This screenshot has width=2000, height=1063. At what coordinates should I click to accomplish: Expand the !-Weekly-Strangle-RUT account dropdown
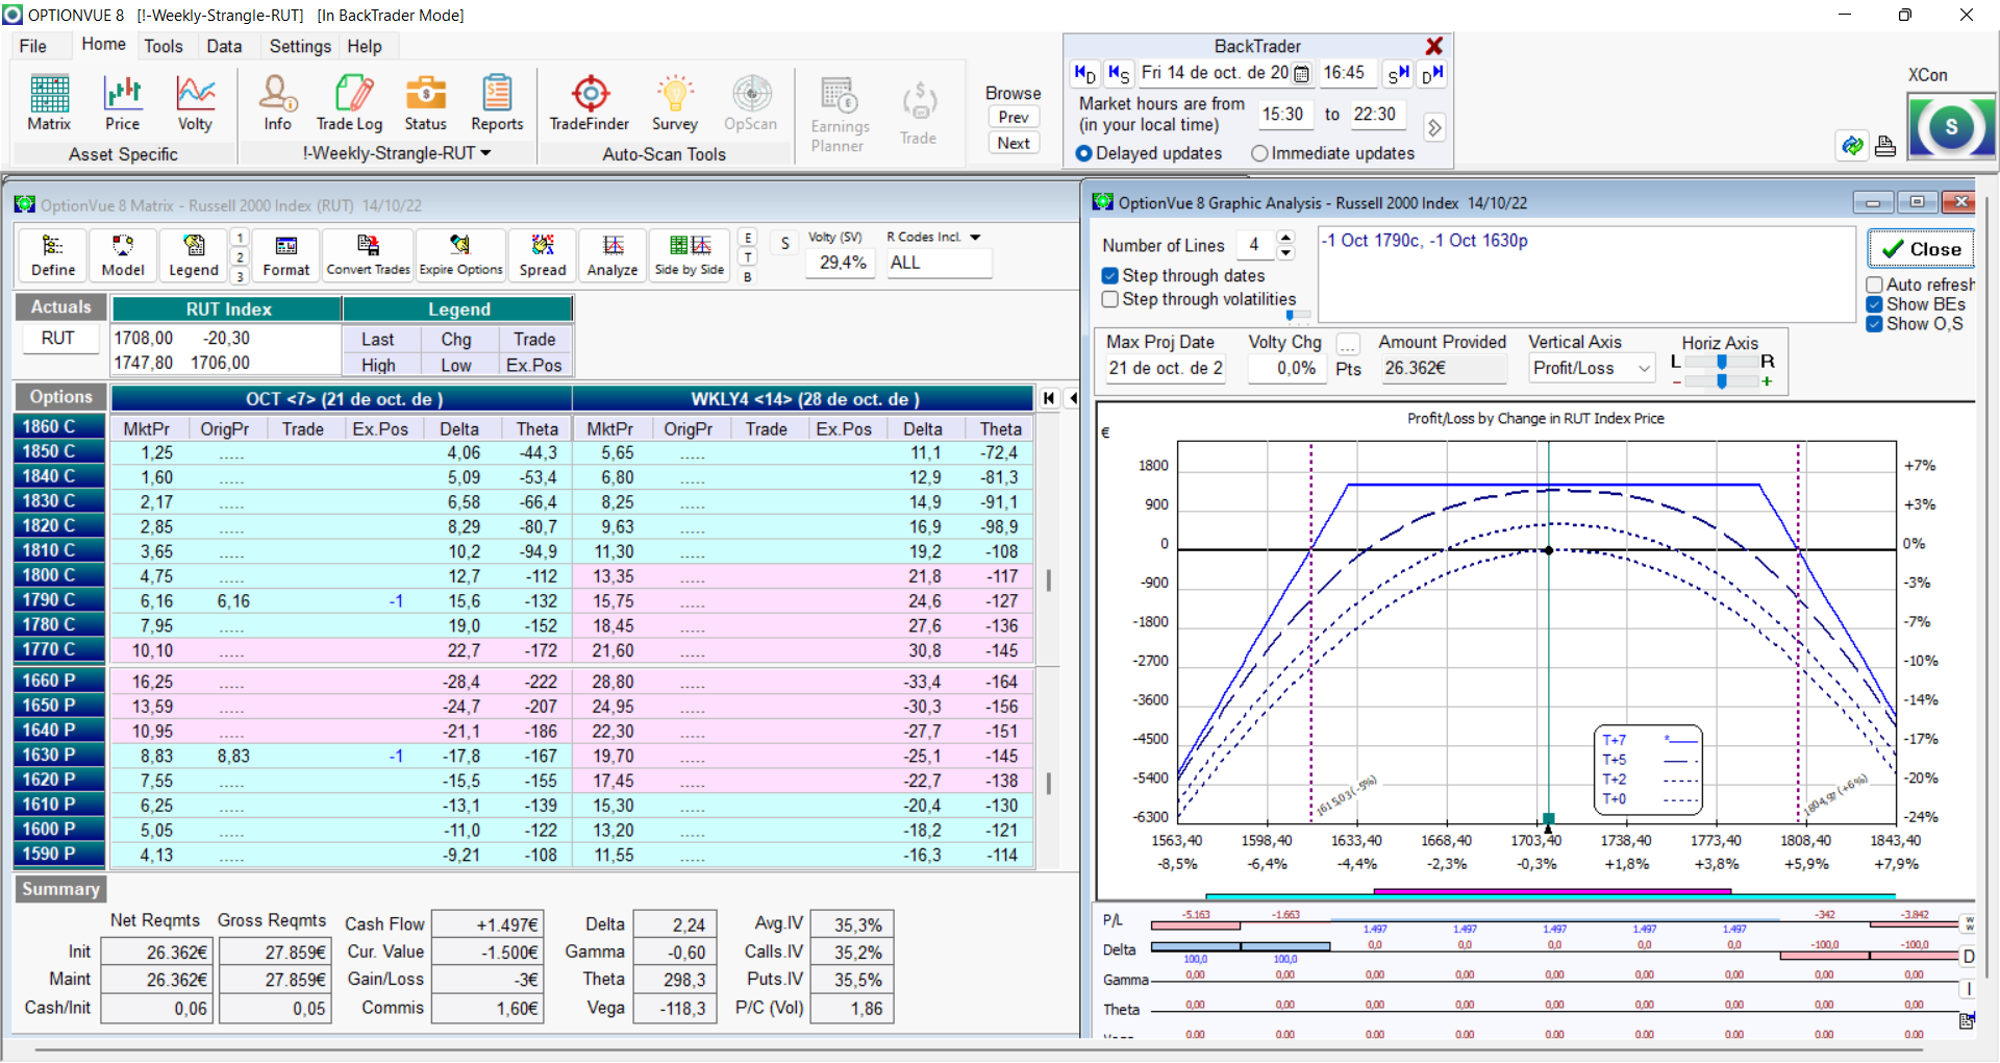click(x=486, y=153)
